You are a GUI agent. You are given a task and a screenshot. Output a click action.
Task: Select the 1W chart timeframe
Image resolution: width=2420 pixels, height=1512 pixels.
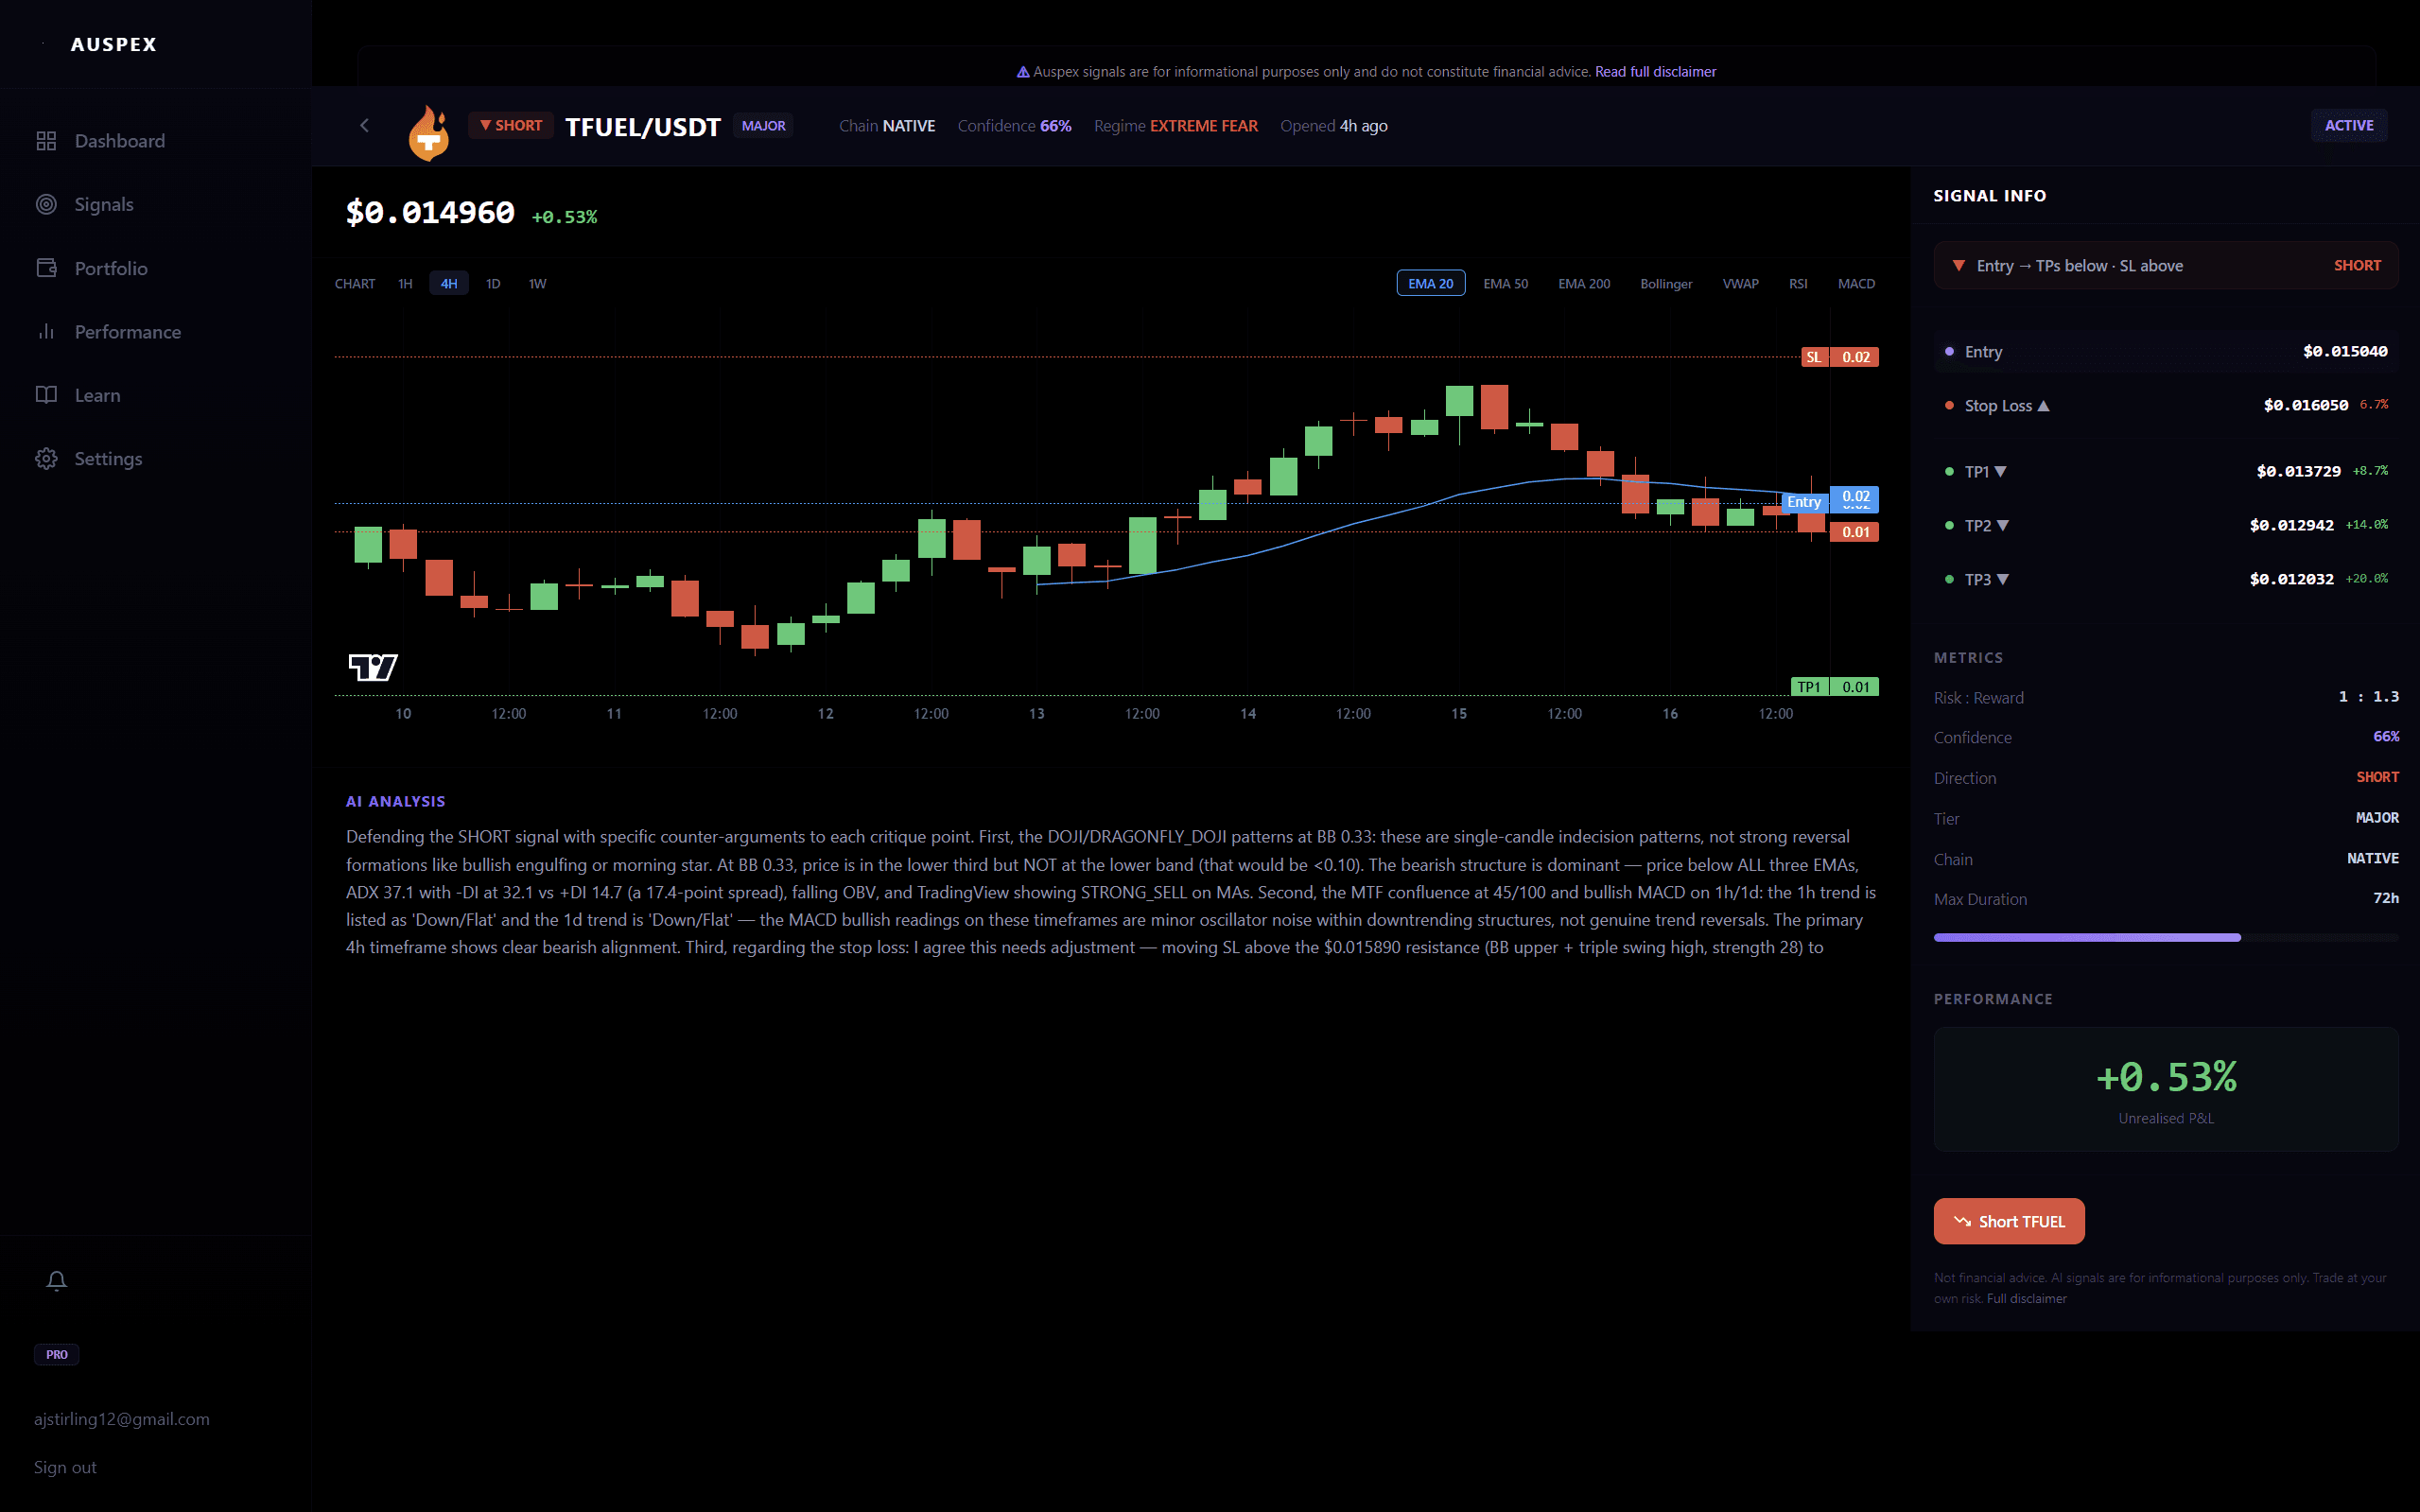click(x=537, y=283)
